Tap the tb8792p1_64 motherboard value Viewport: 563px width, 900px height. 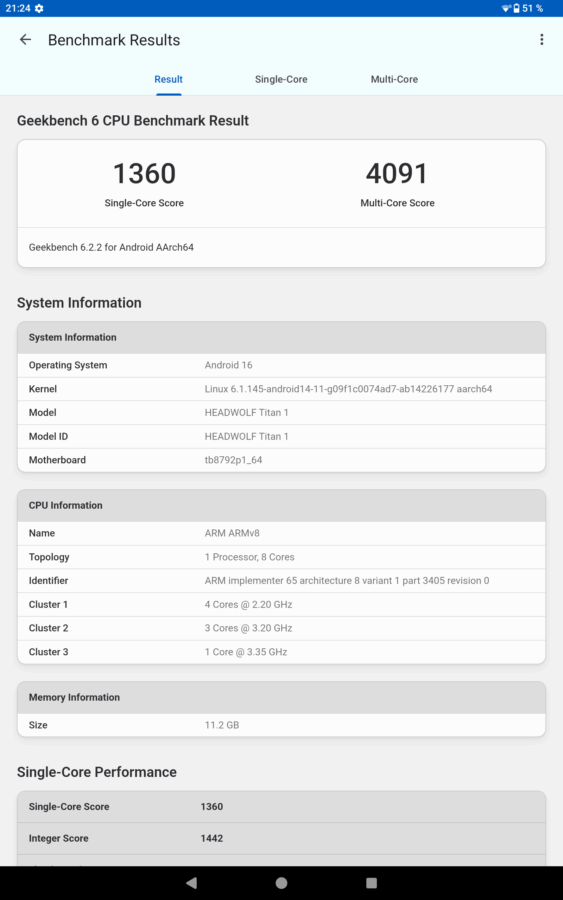pos(234,460)
